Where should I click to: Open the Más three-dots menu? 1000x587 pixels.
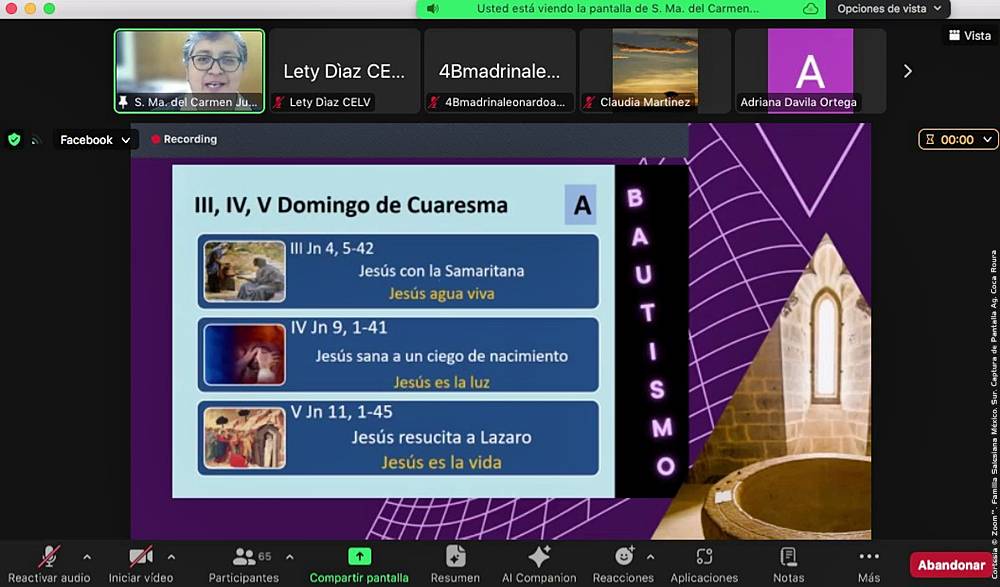click(x=869, y=556)
